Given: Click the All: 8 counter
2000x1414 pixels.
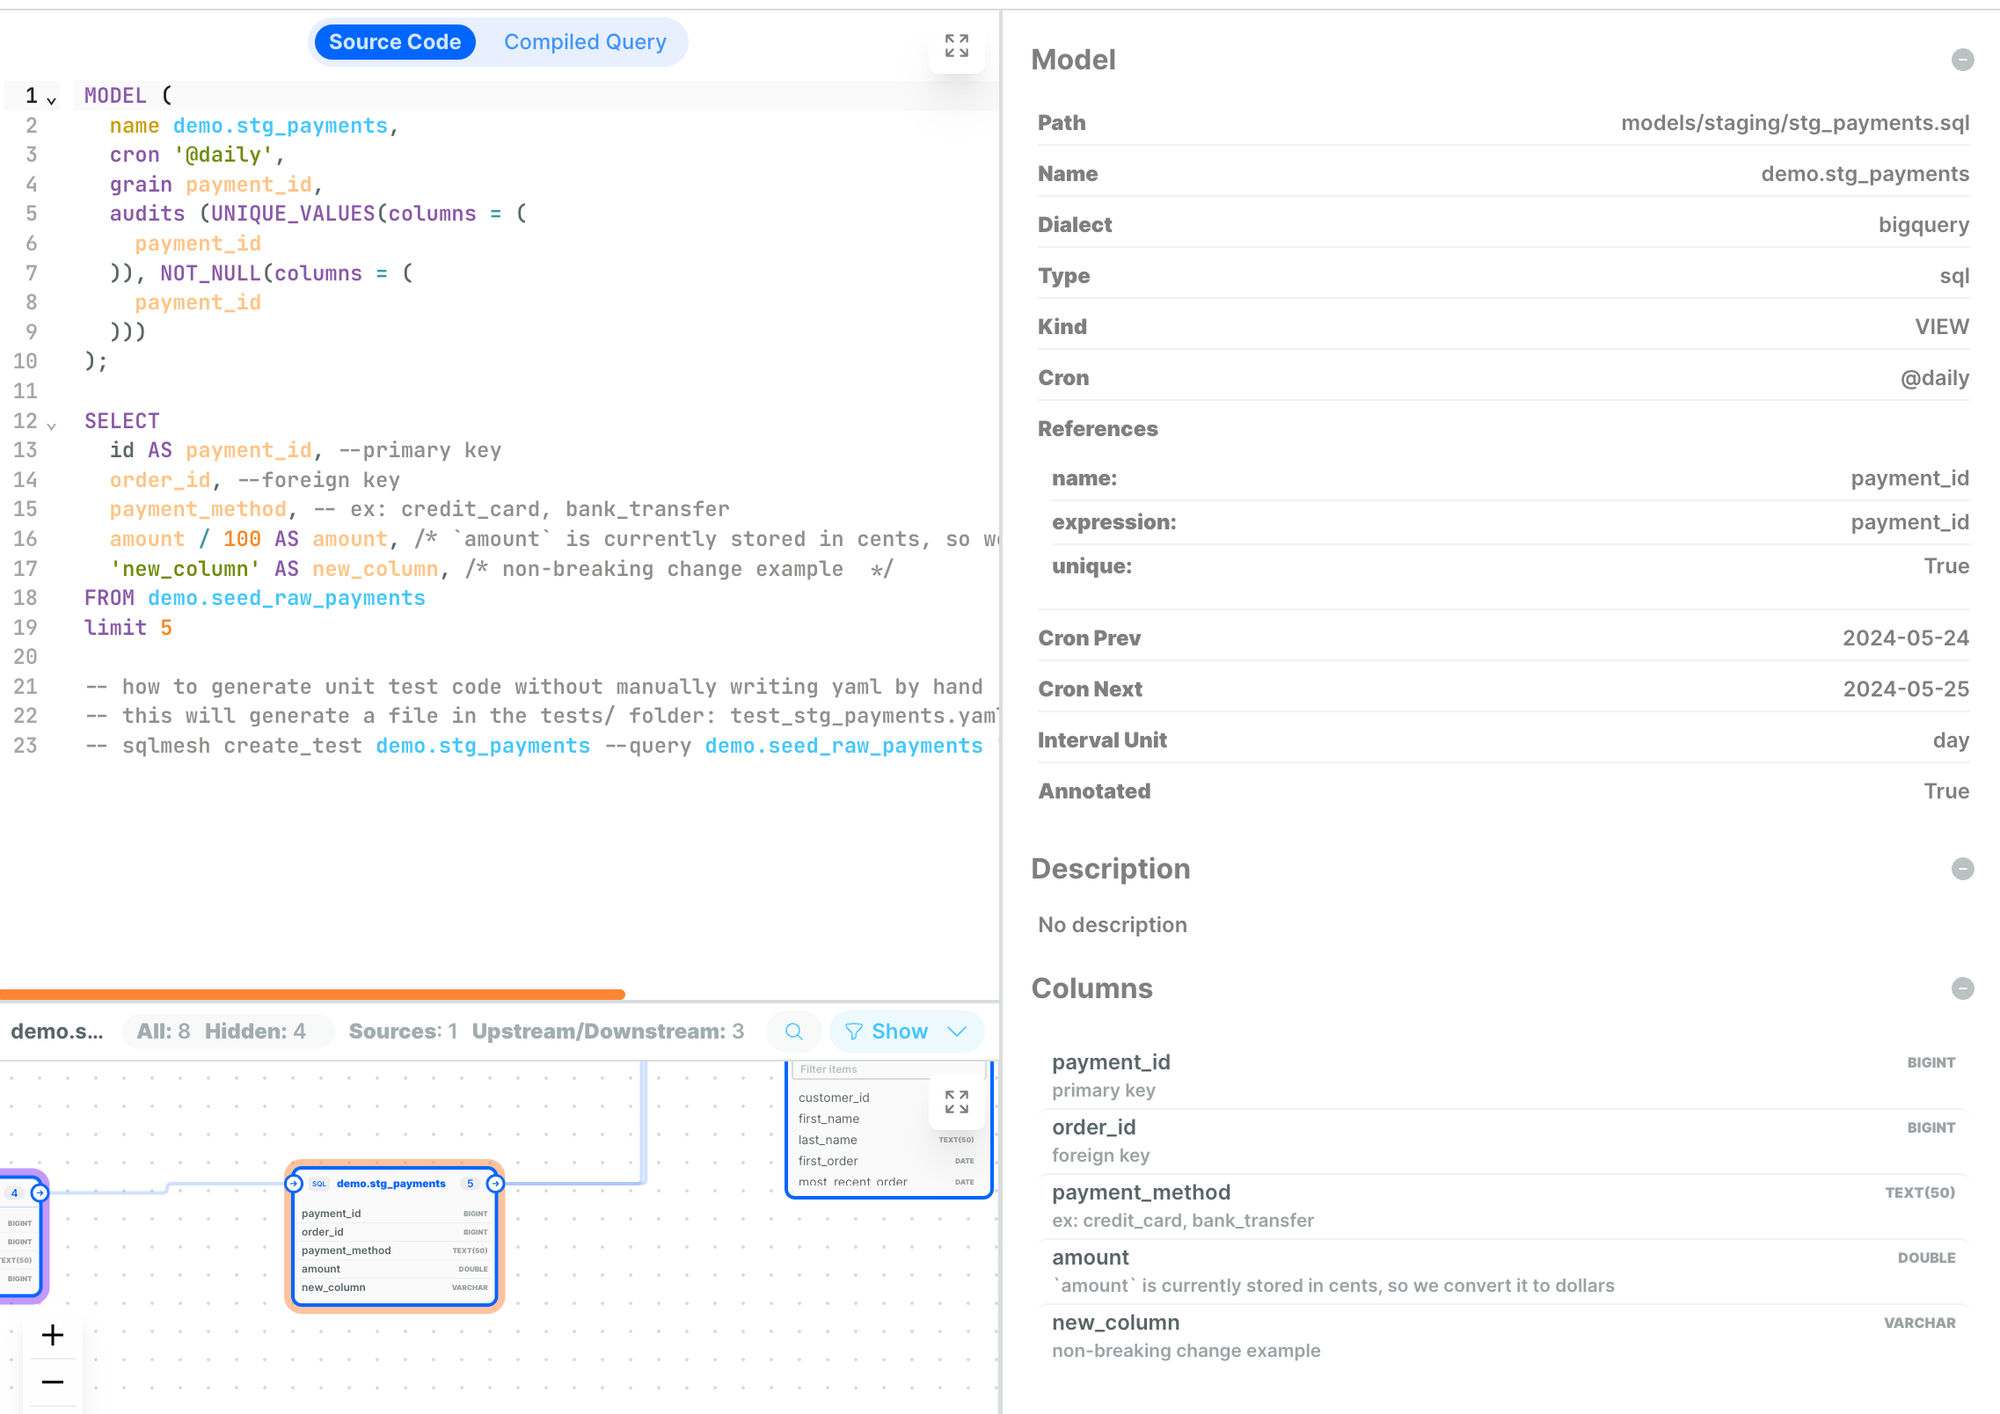Looking at the screenshot, I should (x=163, y=1031).
